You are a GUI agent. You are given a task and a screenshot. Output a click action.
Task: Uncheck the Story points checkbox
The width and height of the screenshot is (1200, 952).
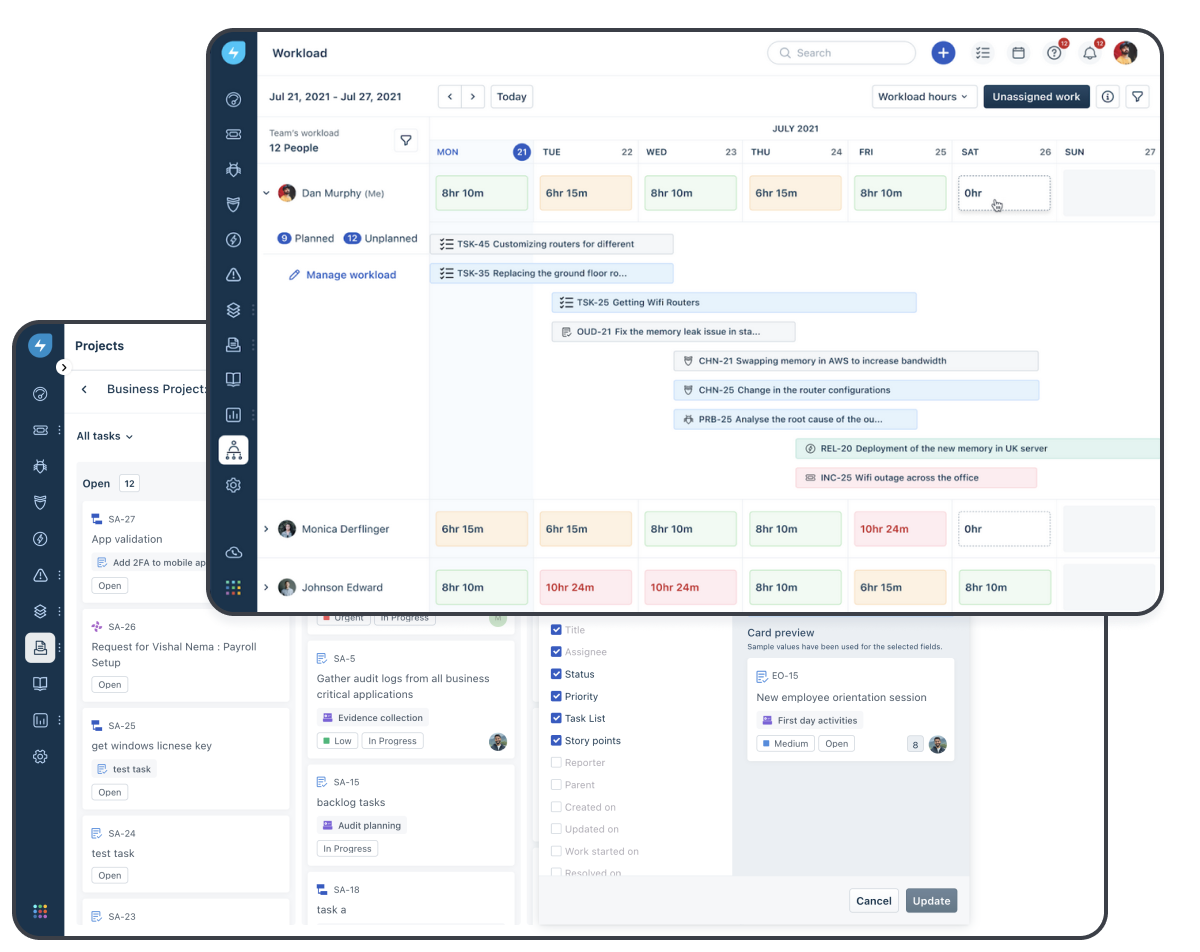point(556,741)
